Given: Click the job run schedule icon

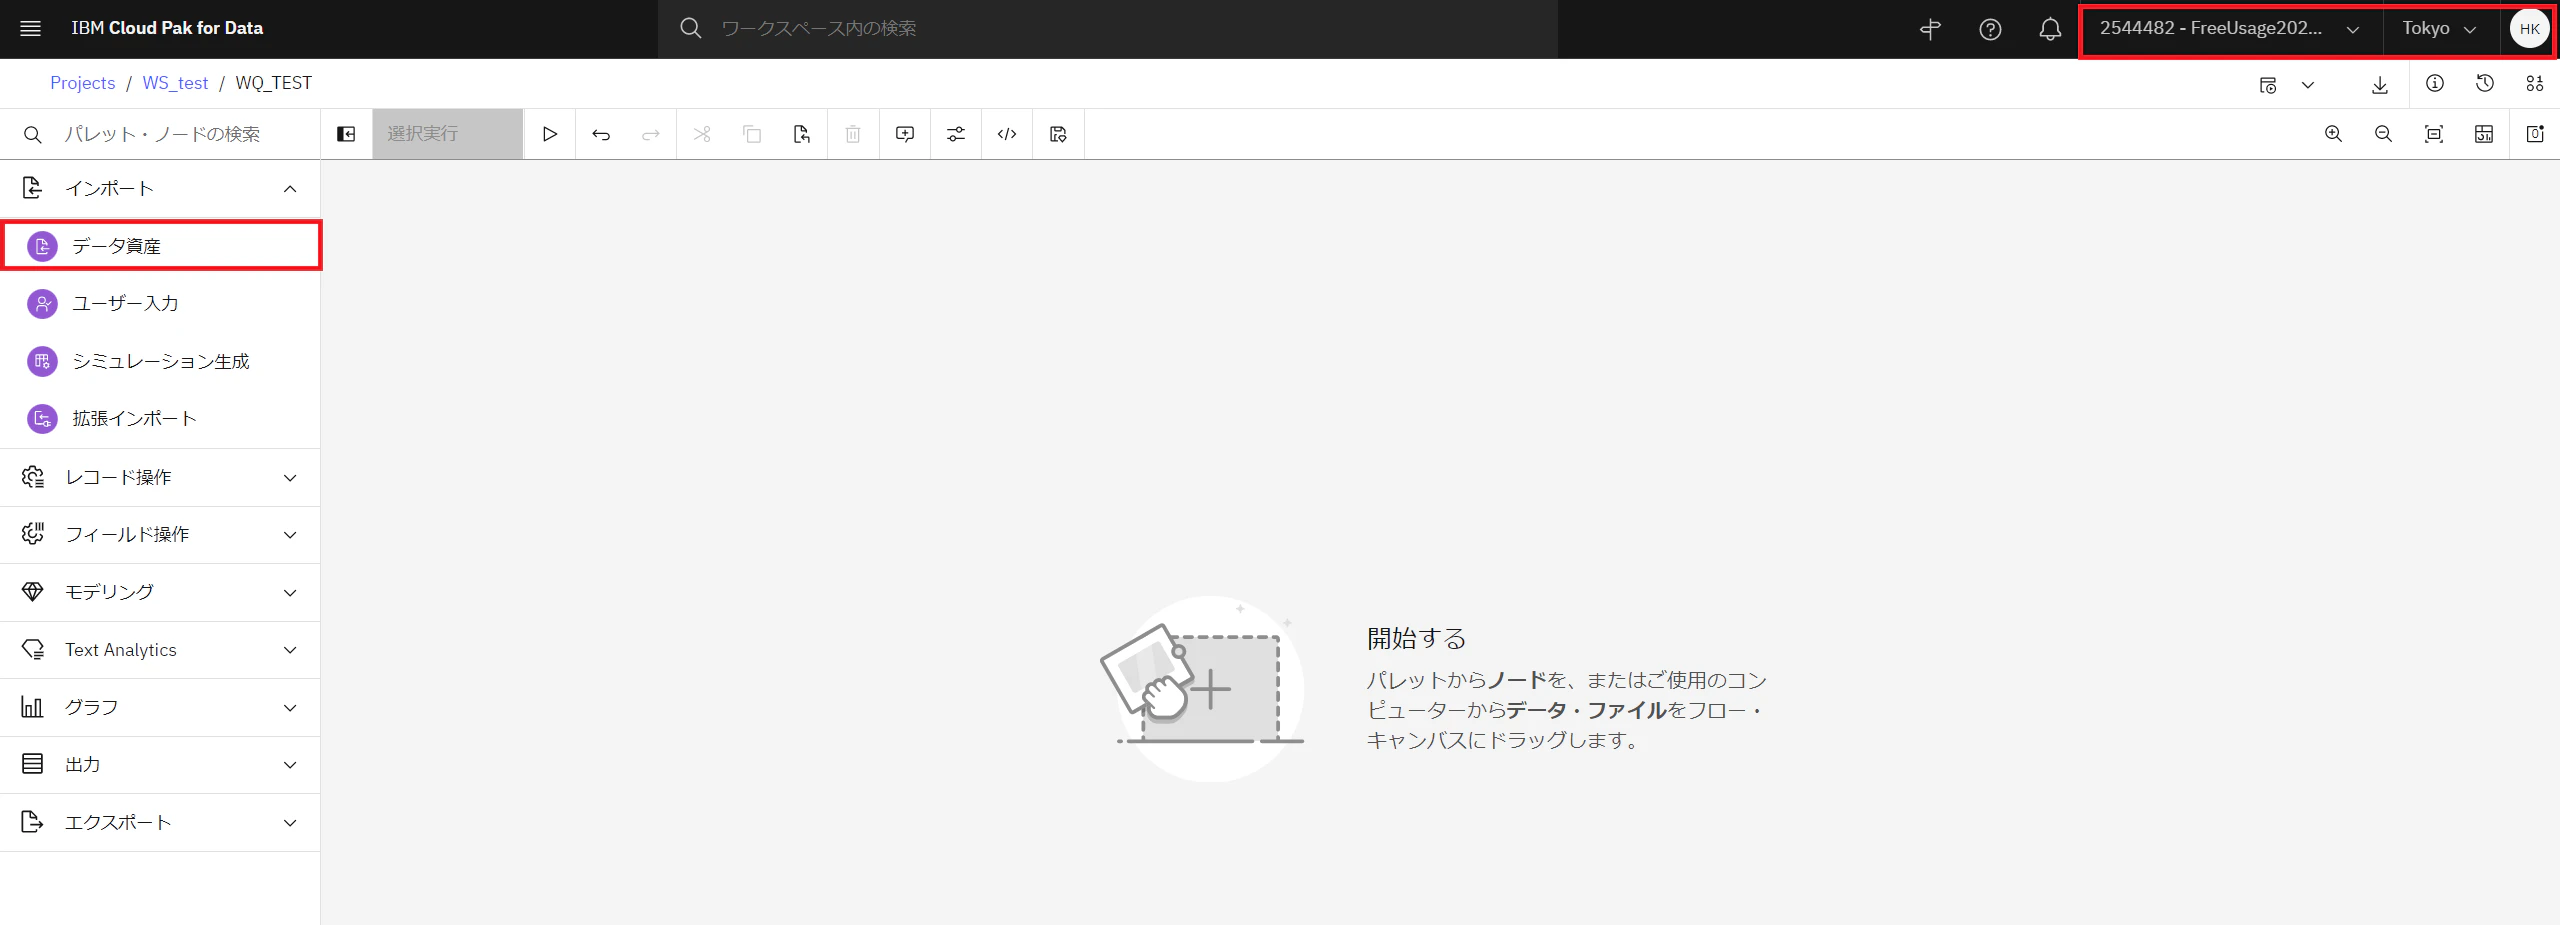Looking at the screenshot, I should [2268, 85].
